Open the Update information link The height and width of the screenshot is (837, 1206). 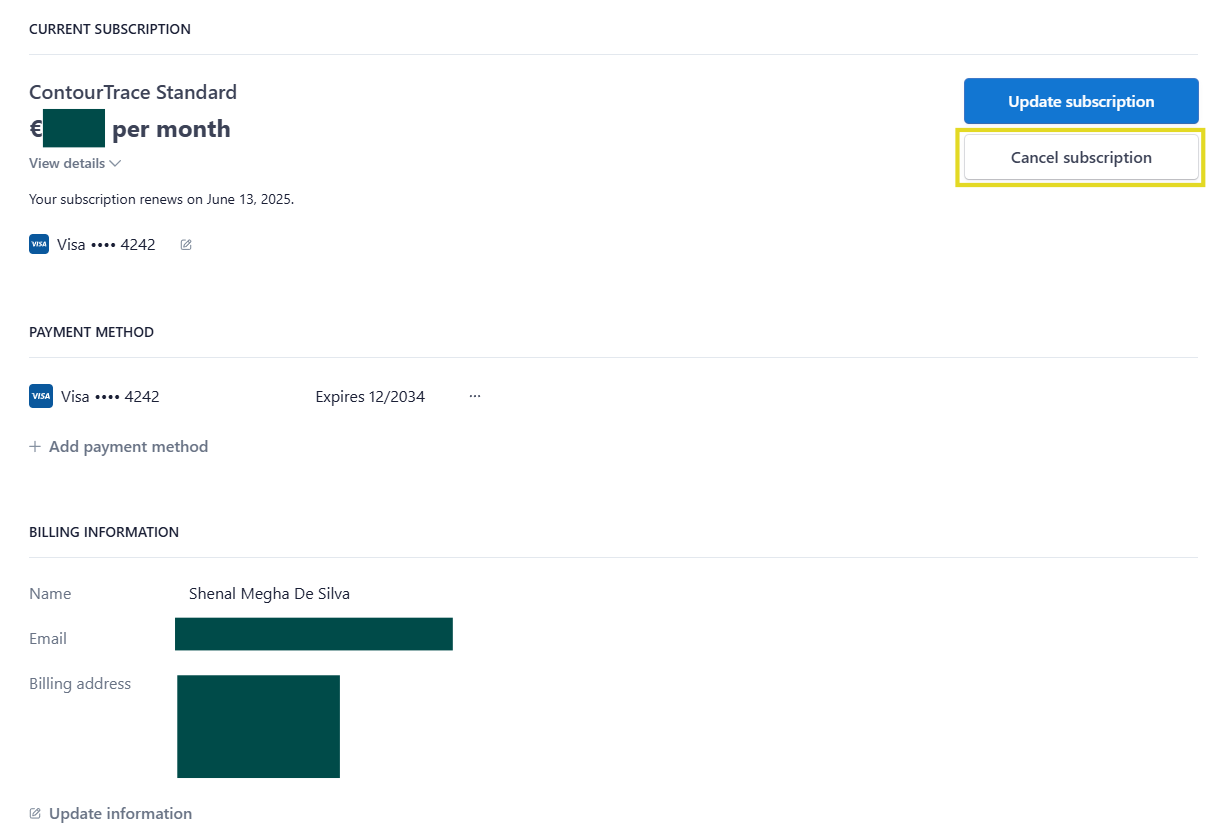coord(120,814)
